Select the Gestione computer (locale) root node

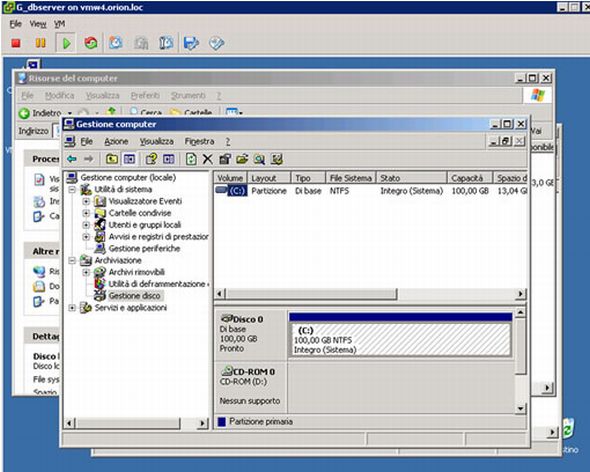coord(128,178)
